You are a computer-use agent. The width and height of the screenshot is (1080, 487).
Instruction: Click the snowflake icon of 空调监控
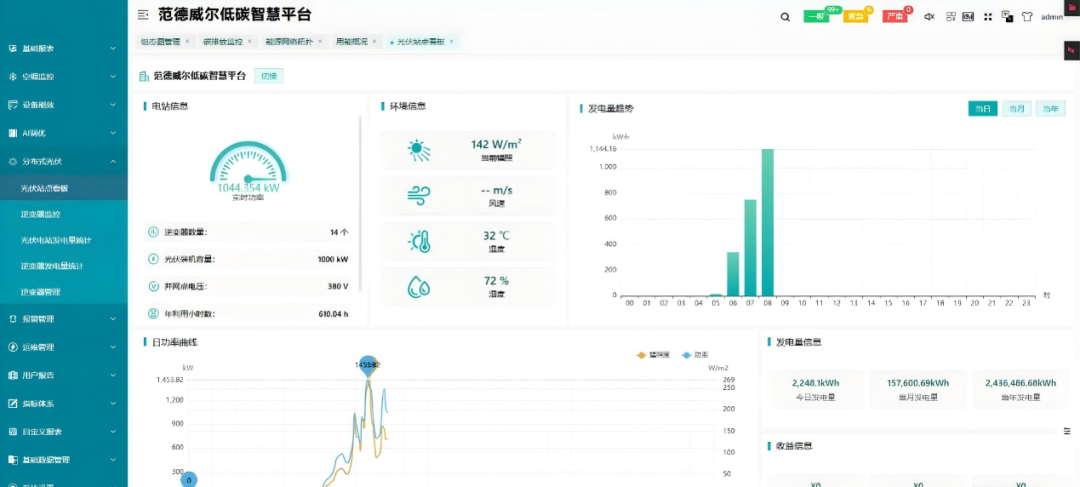pyautogui.click(x=12, y=76)
